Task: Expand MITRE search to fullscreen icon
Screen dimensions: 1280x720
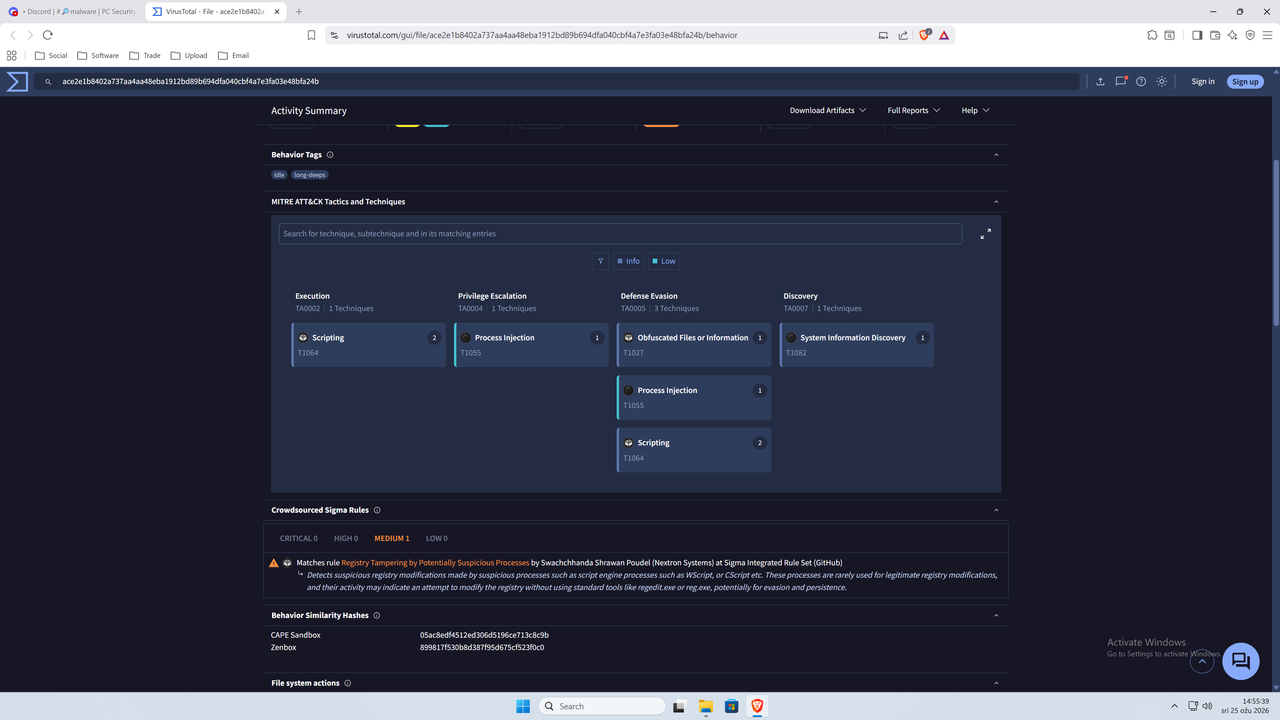Action: click(x=985, y=233)
